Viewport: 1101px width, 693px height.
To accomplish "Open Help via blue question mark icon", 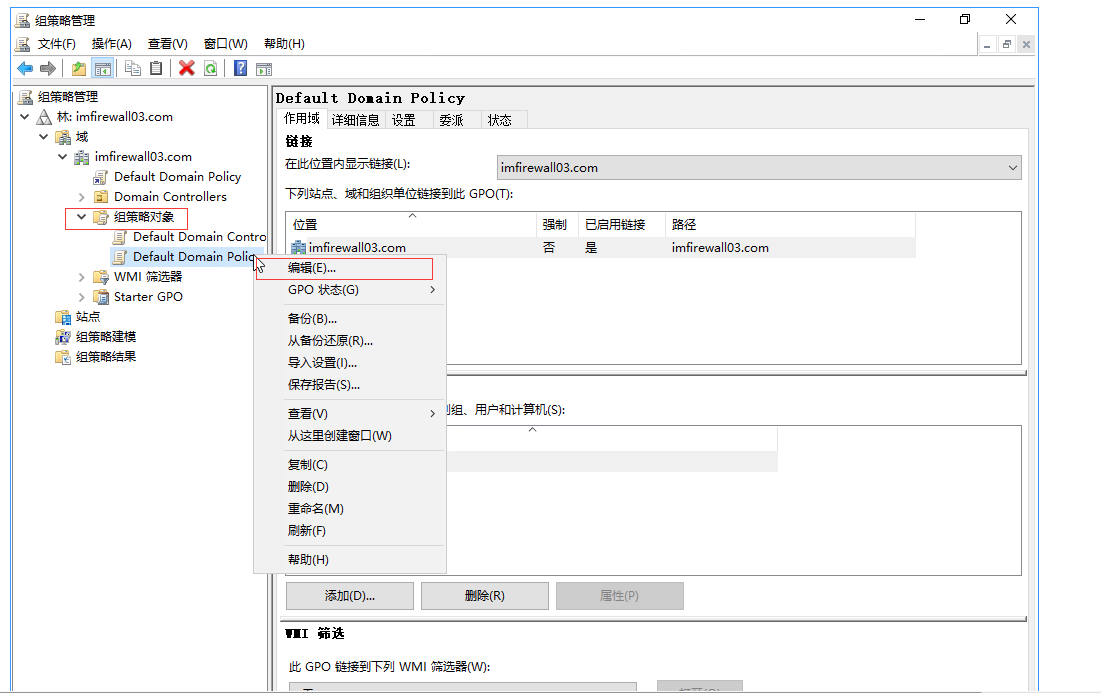I will point(240,68).
